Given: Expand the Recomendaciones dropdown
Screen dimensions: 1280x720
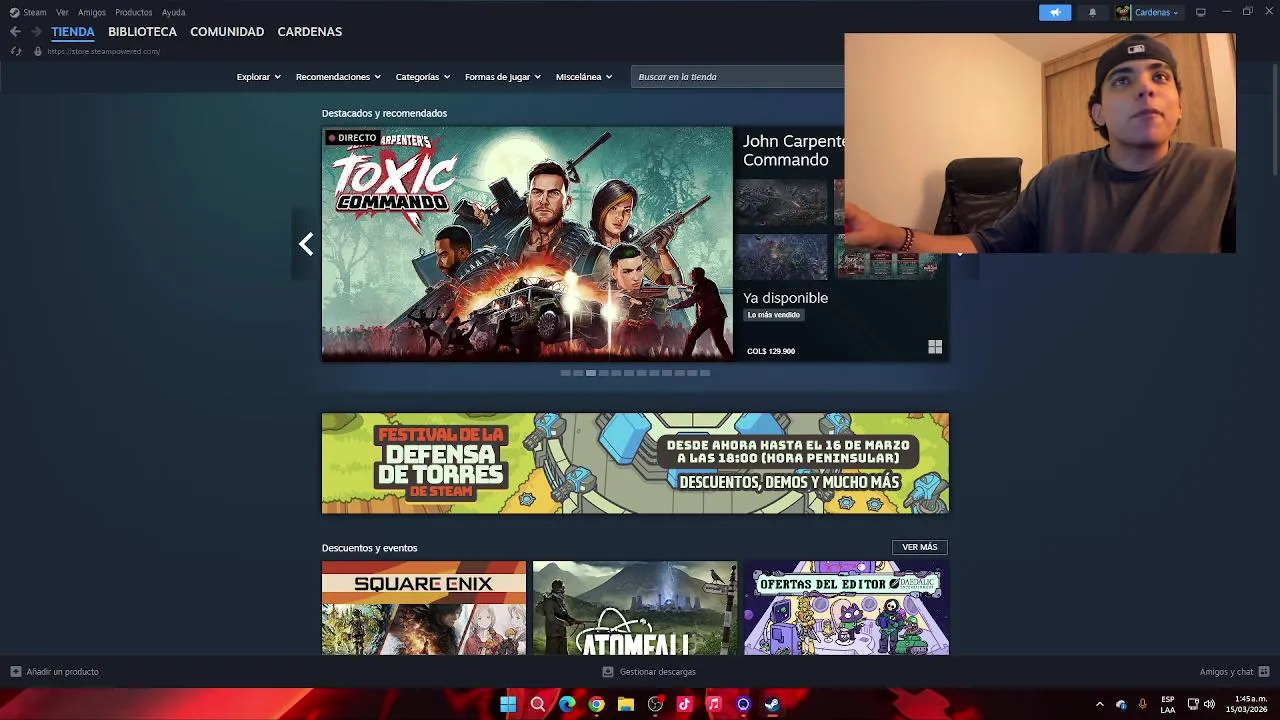Looking at the screenshot, I should tap(338, 77).
